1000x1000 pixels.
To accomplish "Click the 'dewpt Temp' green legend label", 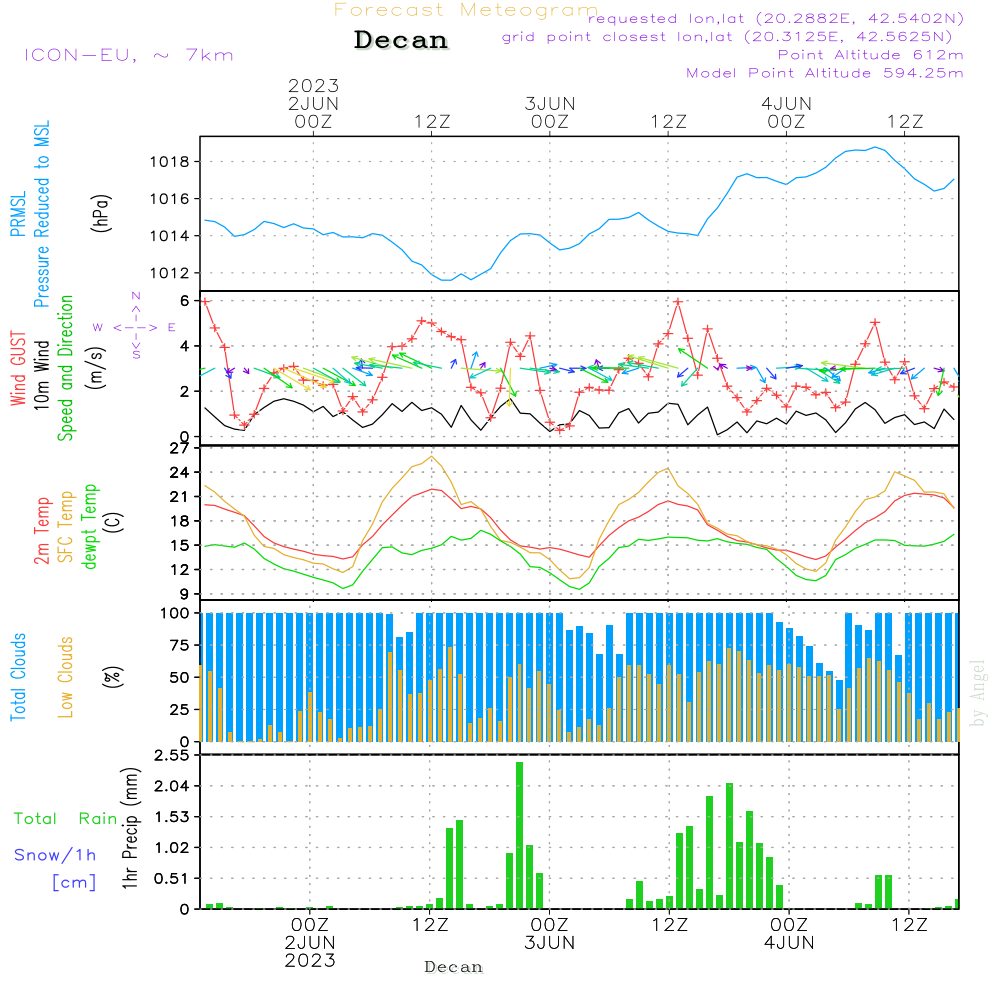I will click(90, 526).
